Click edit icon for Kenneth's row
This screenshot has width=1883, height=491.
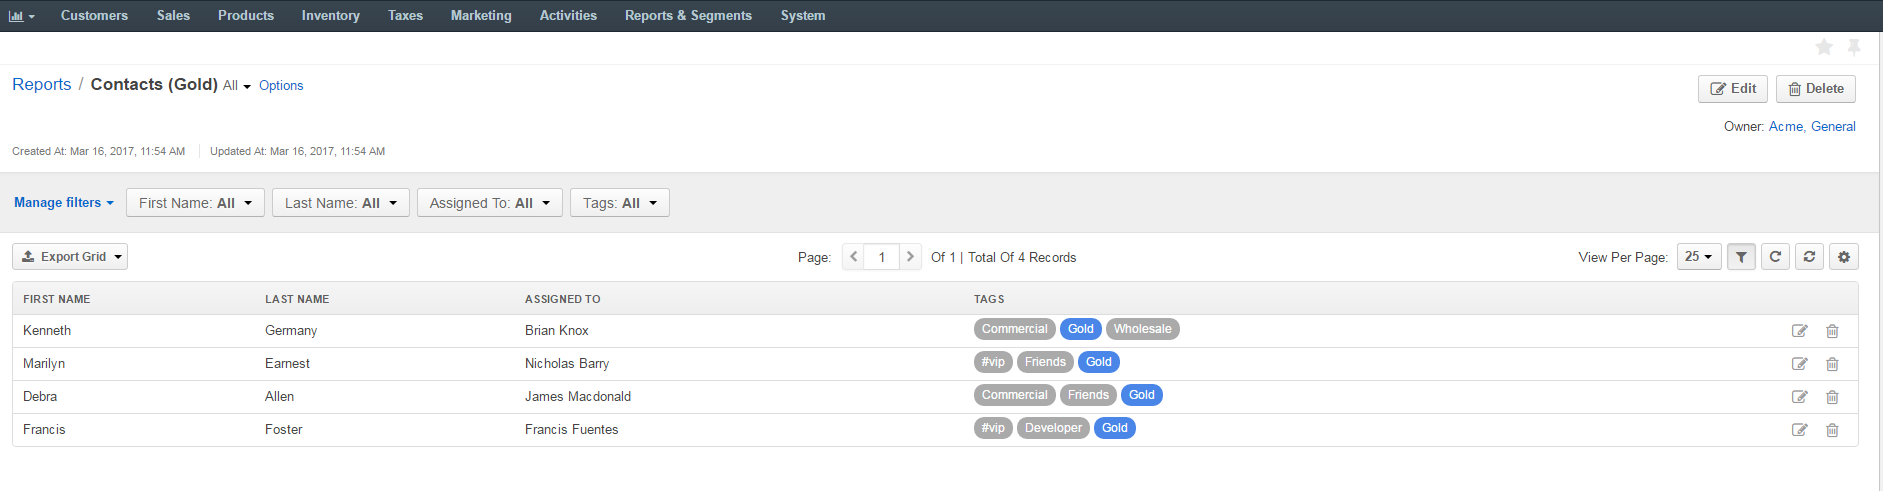coord(1799,331)
